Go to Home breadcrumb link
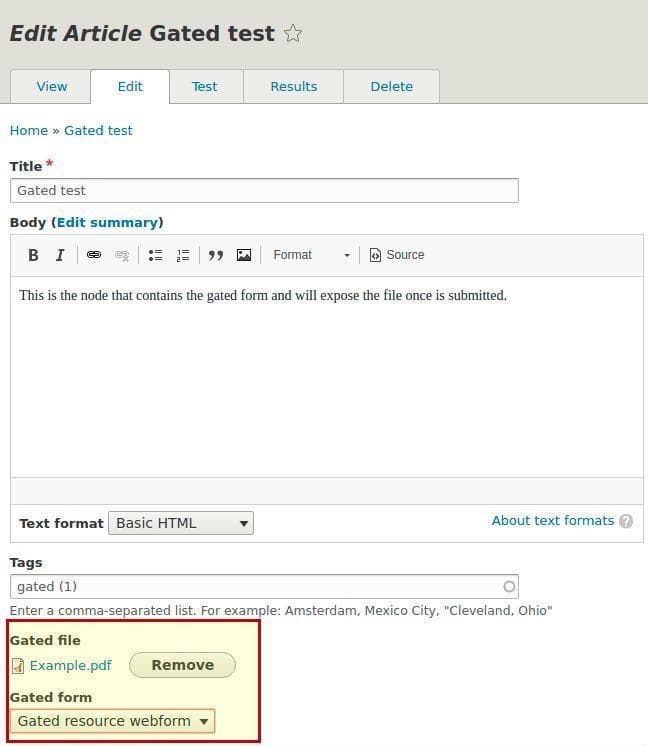Image resolution: width=648 pixels, height=746 pixels. (29, 130)
